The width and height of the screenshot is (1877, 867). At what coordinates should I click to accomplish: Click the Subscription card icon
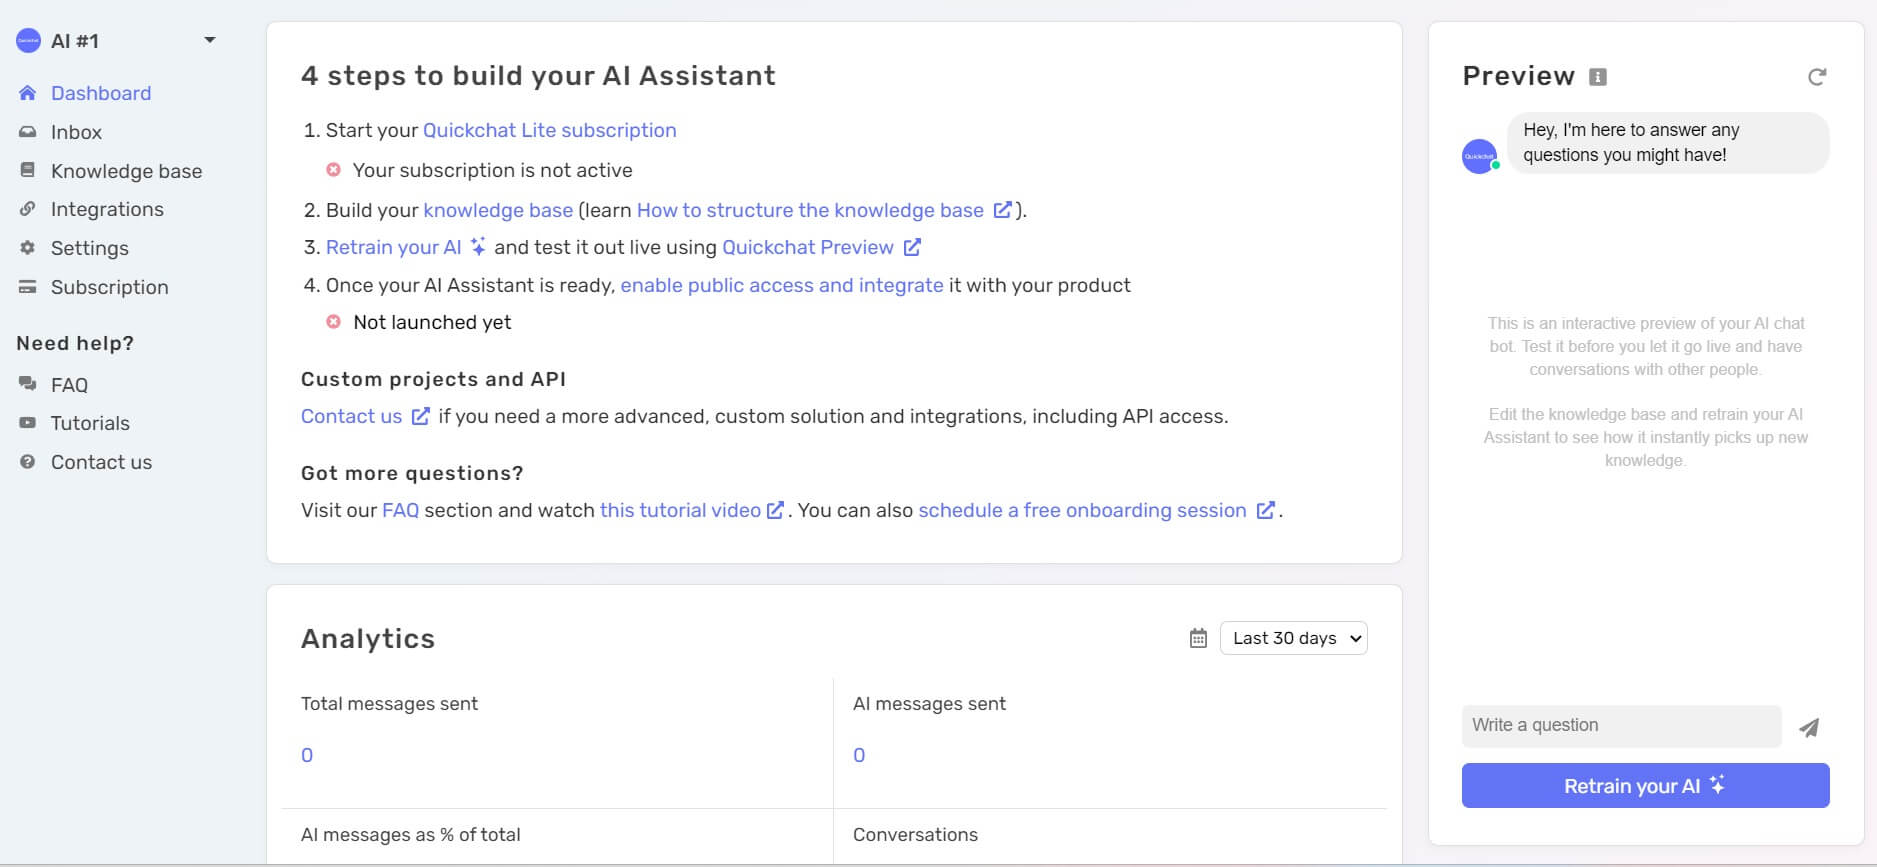[x=28, y=287]
